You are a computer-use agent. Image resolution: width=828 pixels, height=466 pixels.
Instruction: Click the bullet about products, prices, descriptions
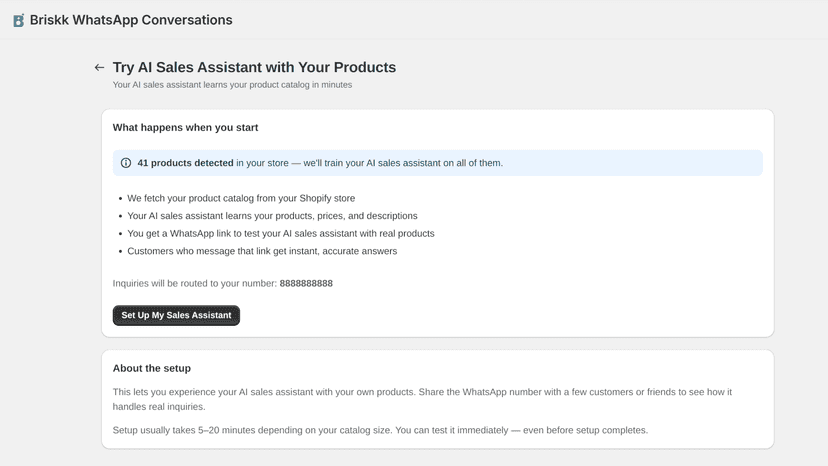272,216
